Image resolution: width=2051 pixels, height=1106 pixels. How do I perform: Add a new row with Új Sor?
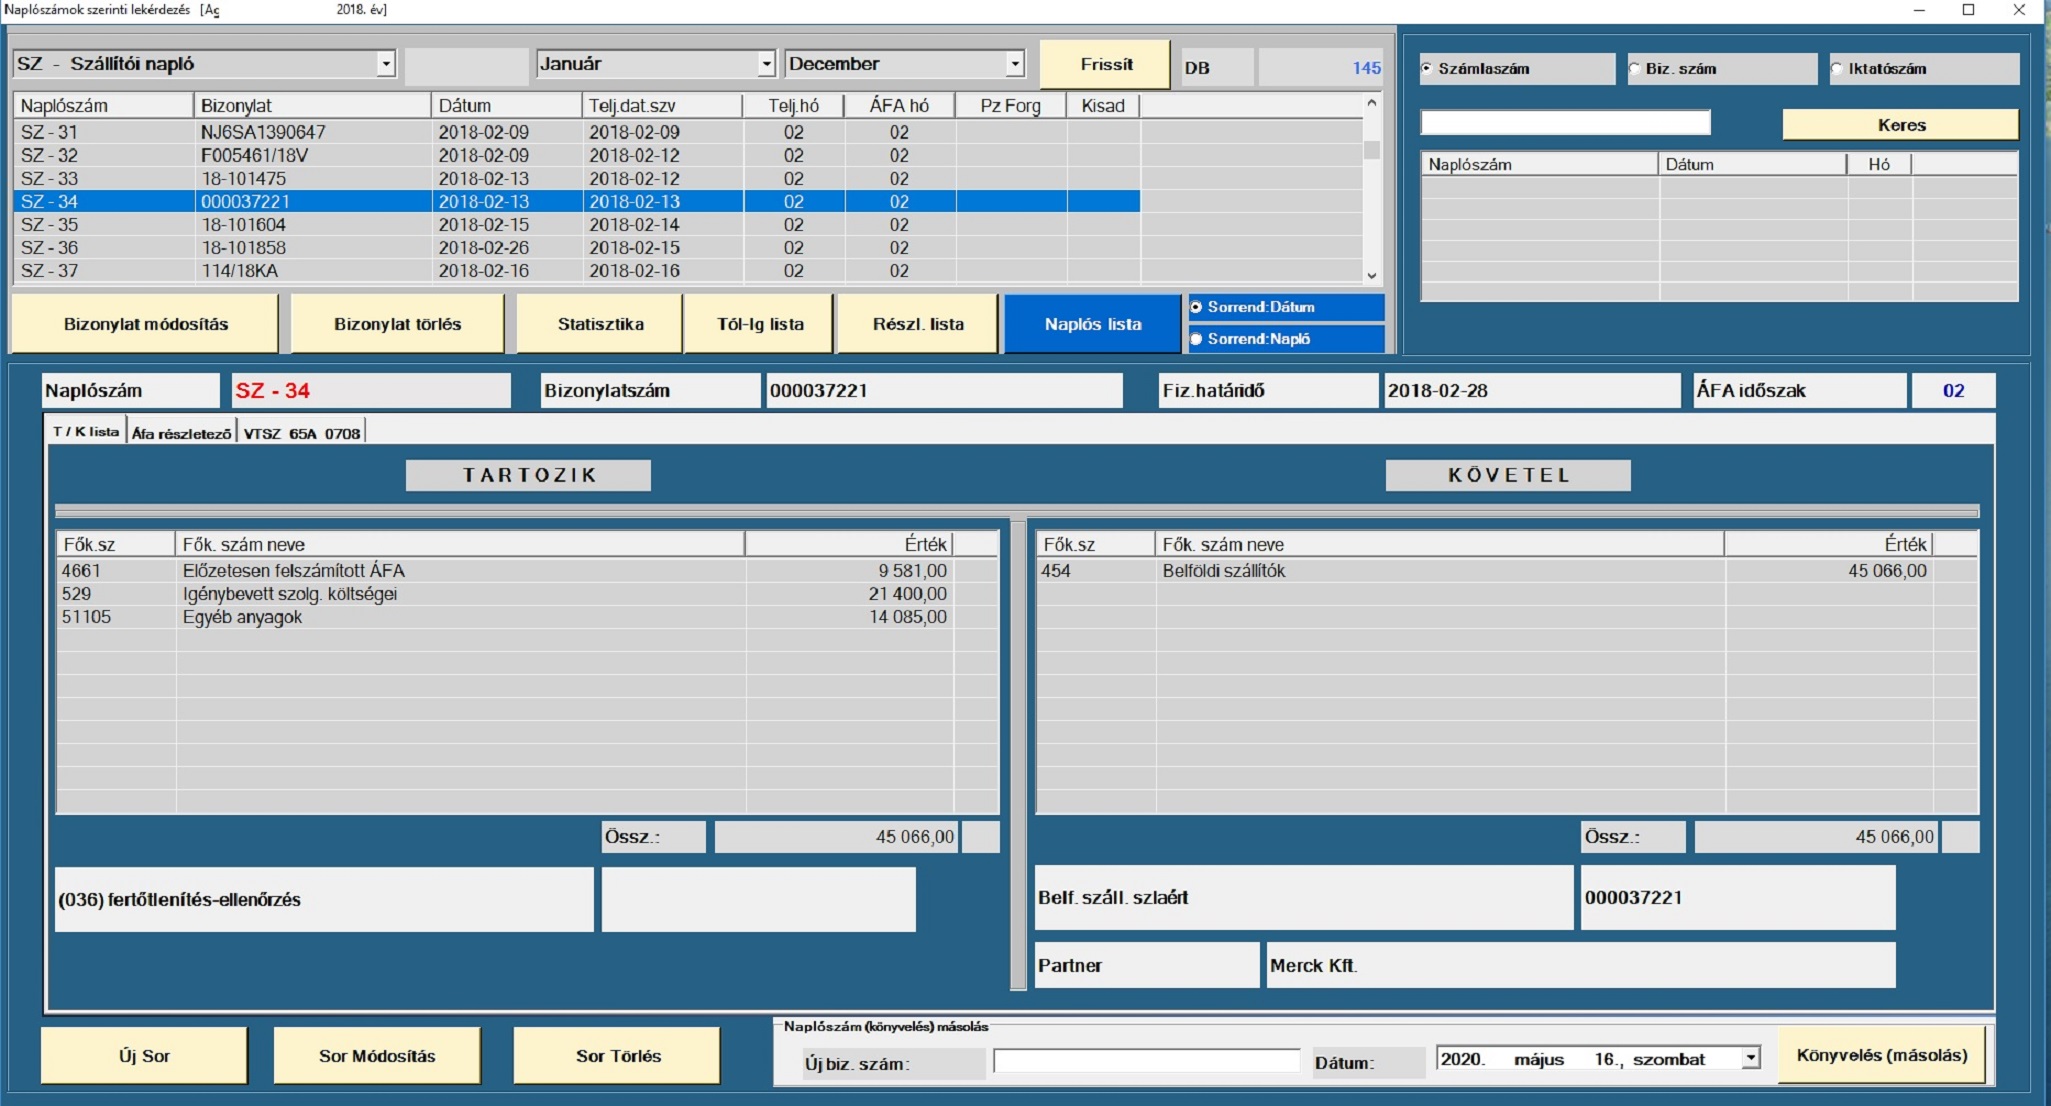[144, 1056]
